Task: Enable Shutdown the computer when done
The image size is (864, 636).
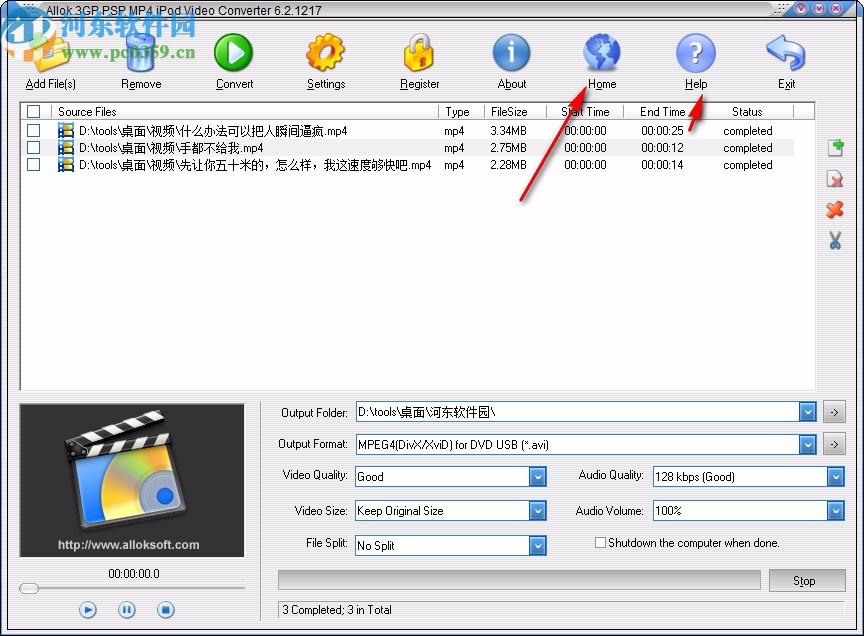Action: click(x=600, y=542)
